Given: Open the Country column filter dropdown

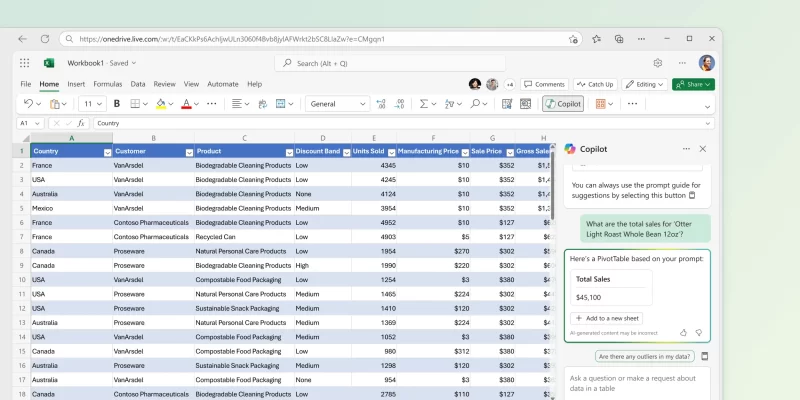Looking at the screenshot, I should pos(108,153).
